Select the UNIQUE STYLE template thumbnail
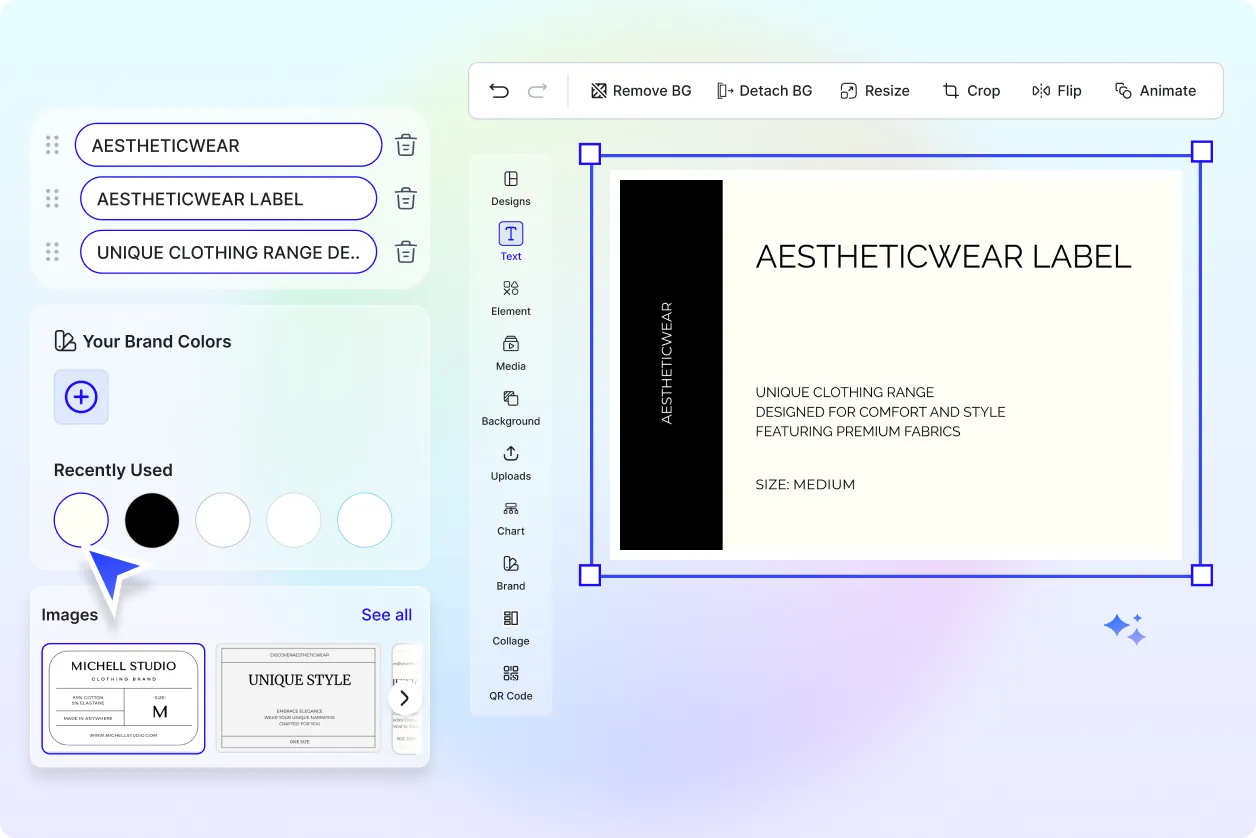This screenshot has width=1256, height=838. [297, 697]
